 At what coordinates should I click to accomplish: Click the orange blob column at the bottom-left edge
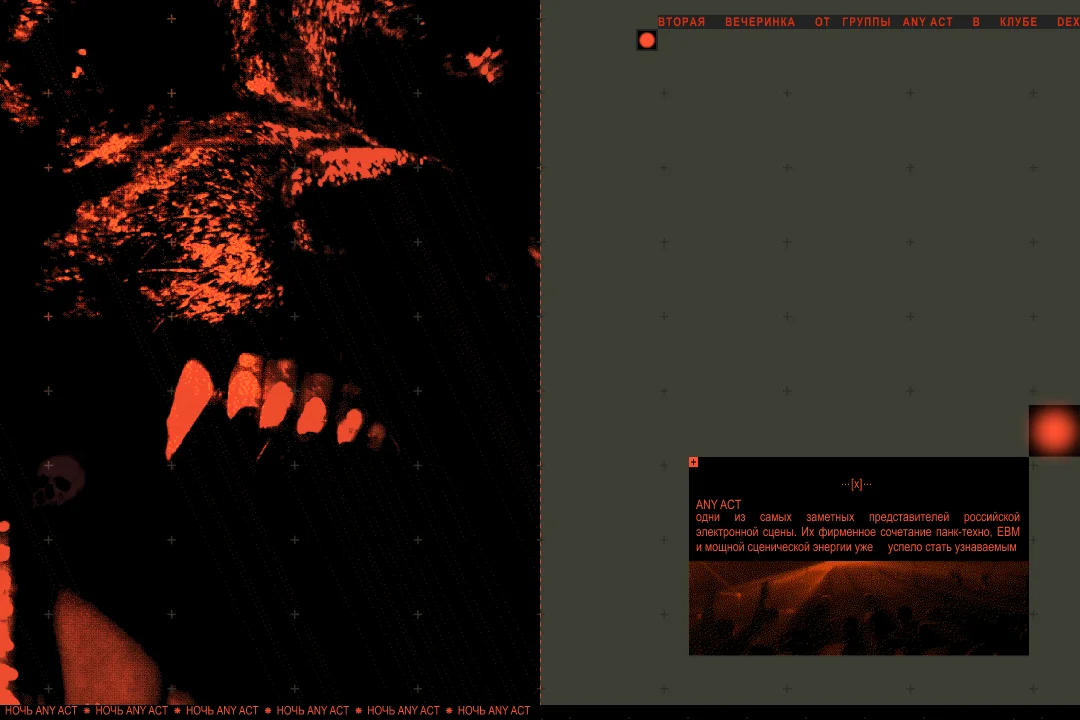pyautogui.click(x=7, y=610)
